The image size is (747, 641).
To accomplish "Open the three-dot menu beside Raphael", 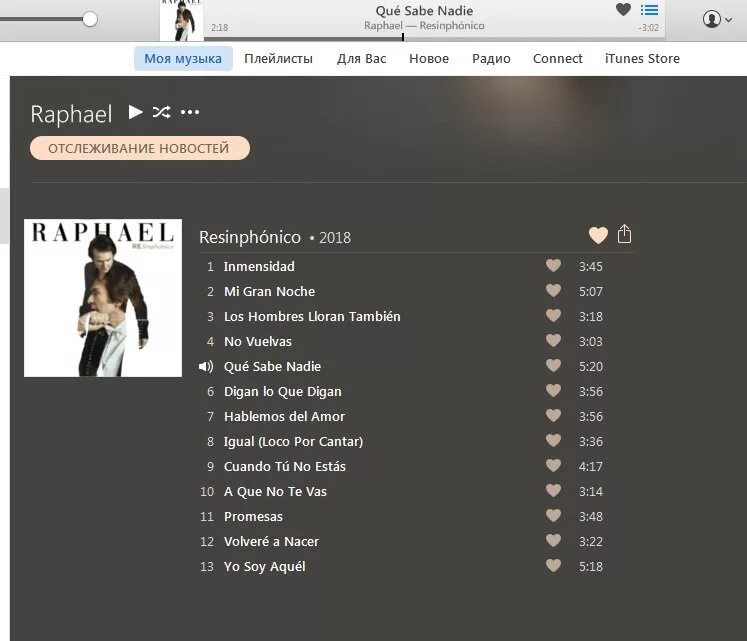I will click(x=190, y=112).
